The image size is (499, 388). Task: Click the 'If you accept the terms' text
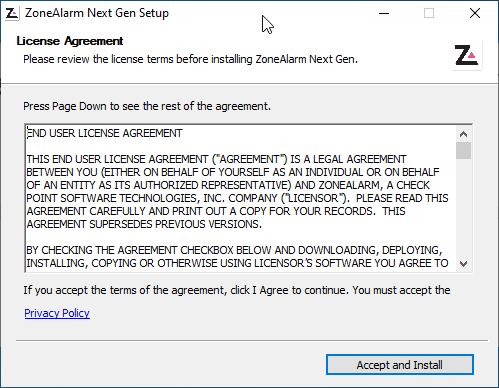(237, 290)
